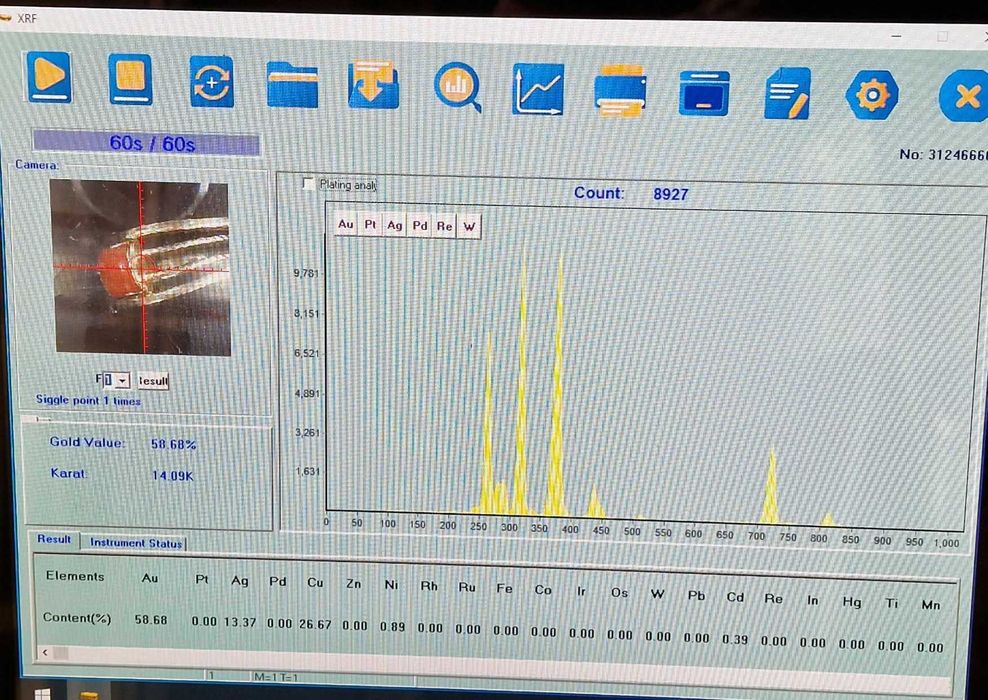
Task: Start the measurement with the play icon
Action: tap(49, 77)
